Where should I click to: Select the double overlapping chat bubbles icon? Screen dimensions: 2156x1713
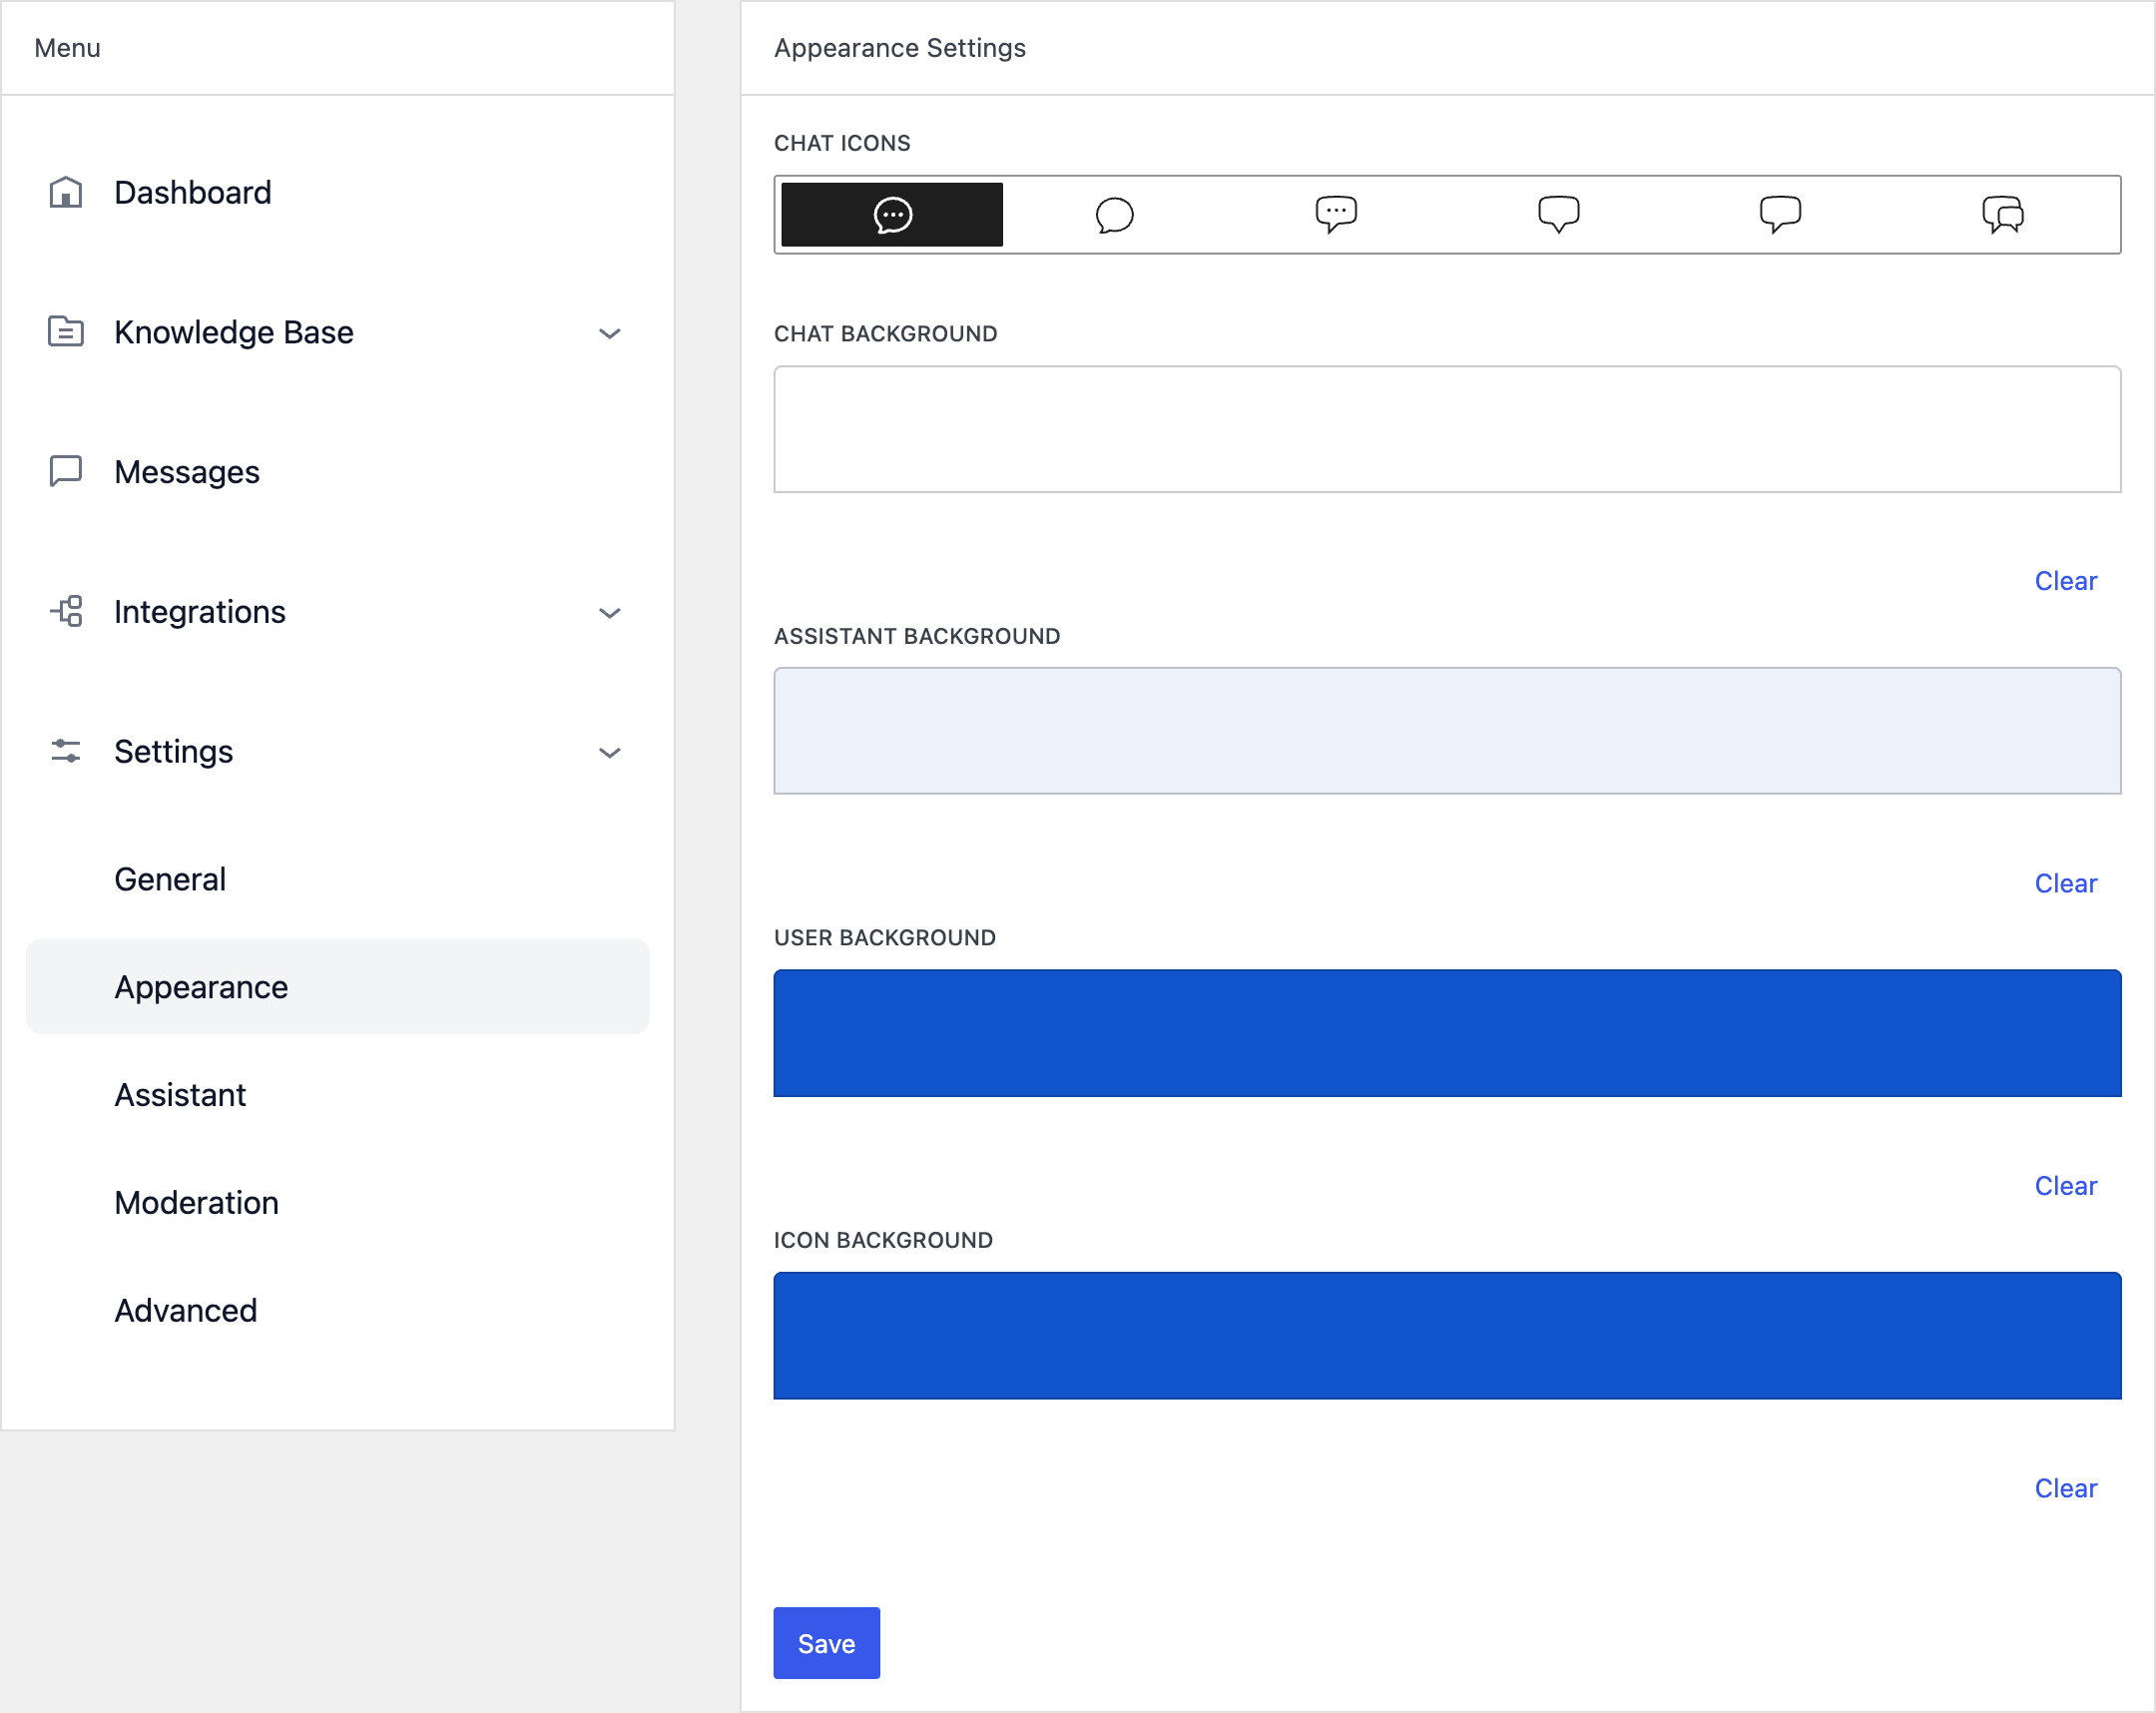pyautogui.click(x=2003, y=214)
